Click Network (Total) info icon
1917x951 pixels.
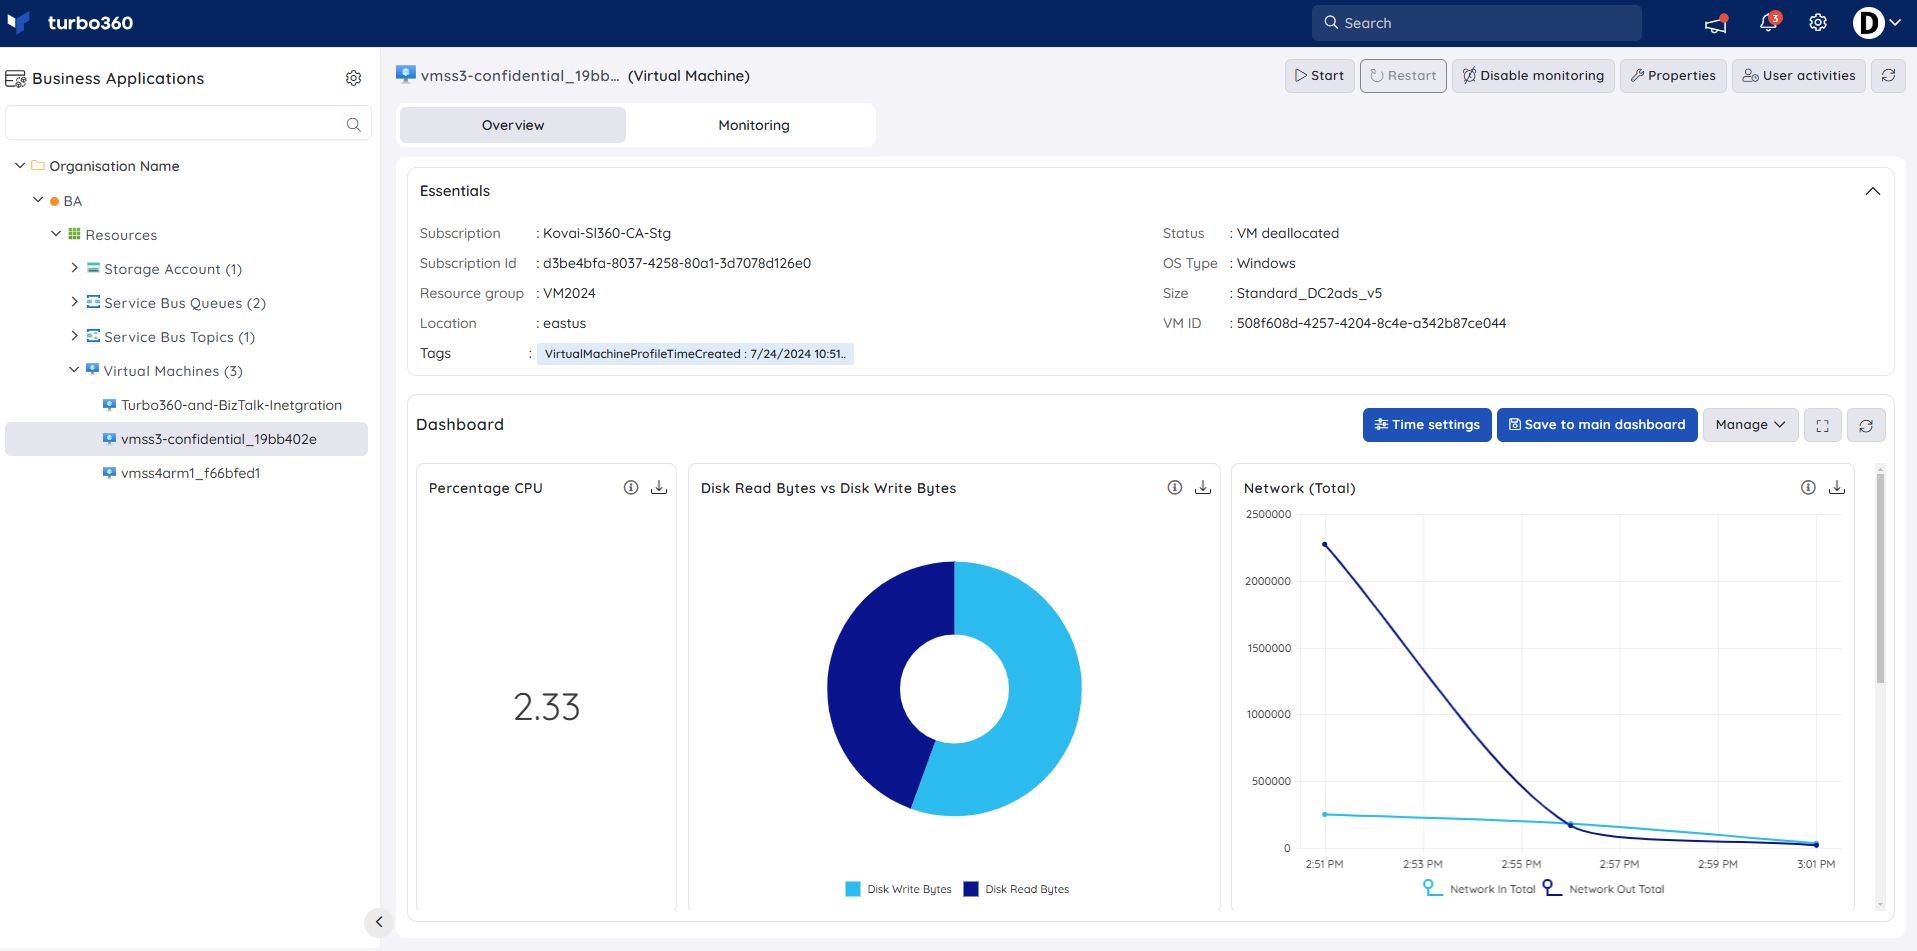(1808, 488)
